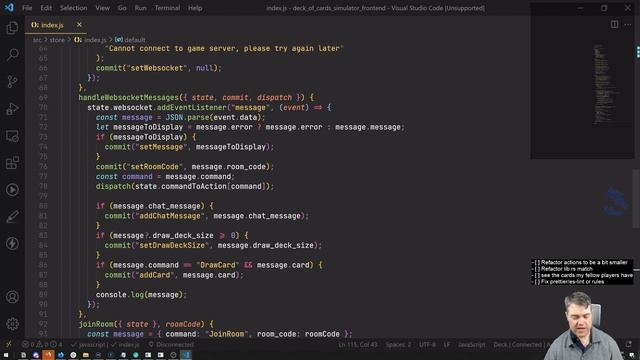Click the lightning bolt icon in activity bar
This screenshot has width=640, height=360.
coord(12,244)
